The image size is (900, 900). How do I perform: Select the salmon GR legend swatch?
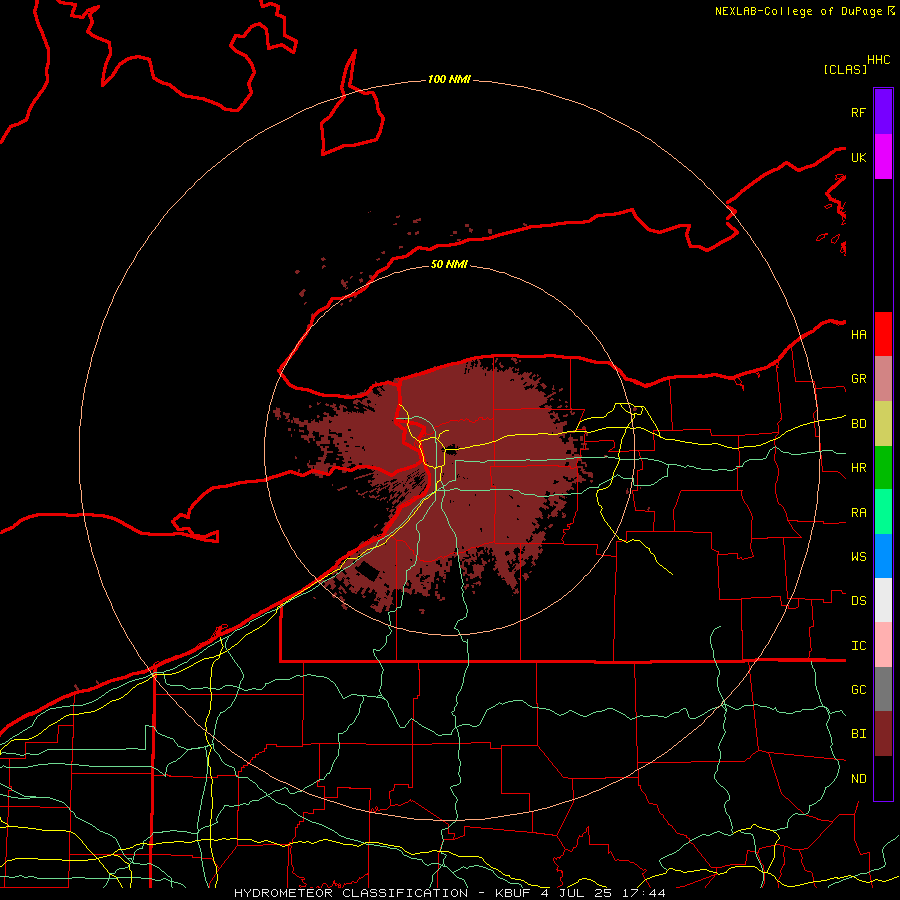click(x=883, y=379)
